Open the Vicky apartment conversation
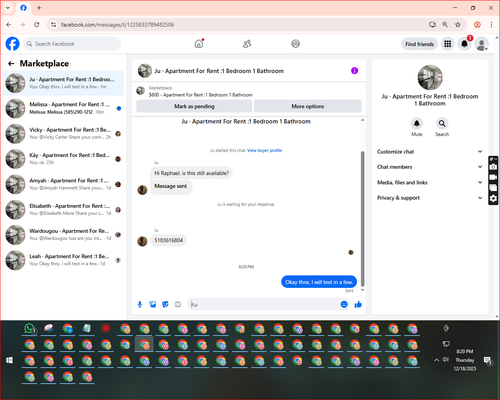The image size is (500, 400). pos(63,134)
